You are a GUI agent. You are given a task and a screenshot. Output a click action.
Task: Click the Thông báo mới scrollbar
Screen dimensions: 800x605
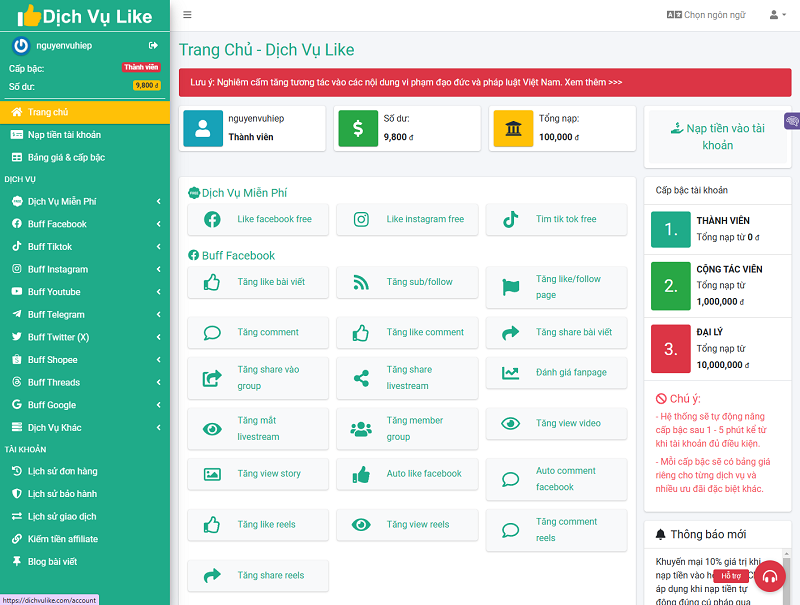pos(786,576)
